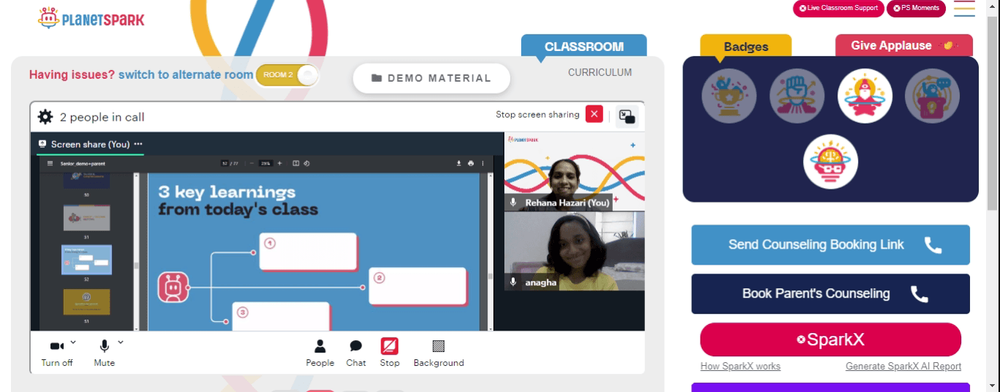Mute the microphone

104,352
